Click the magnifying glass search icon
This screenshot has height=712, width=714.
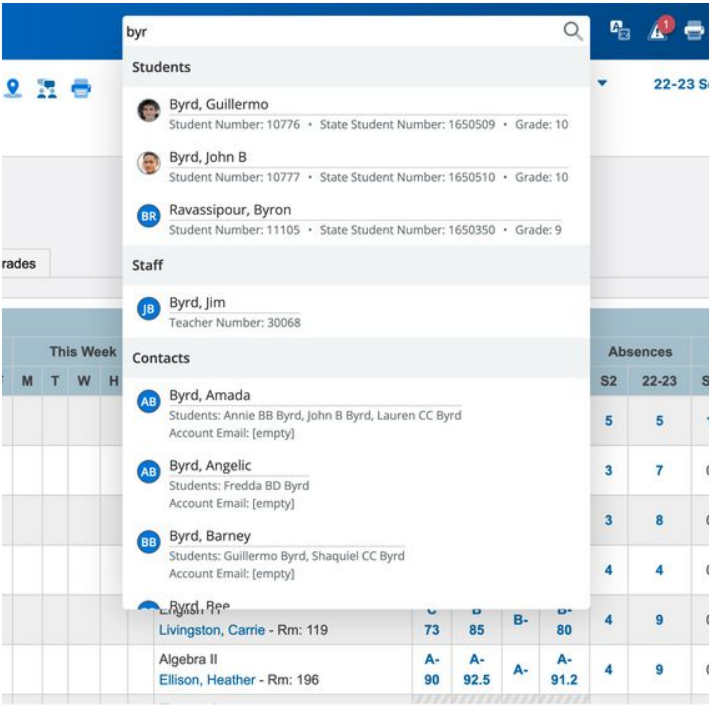(x=573, y=32)
